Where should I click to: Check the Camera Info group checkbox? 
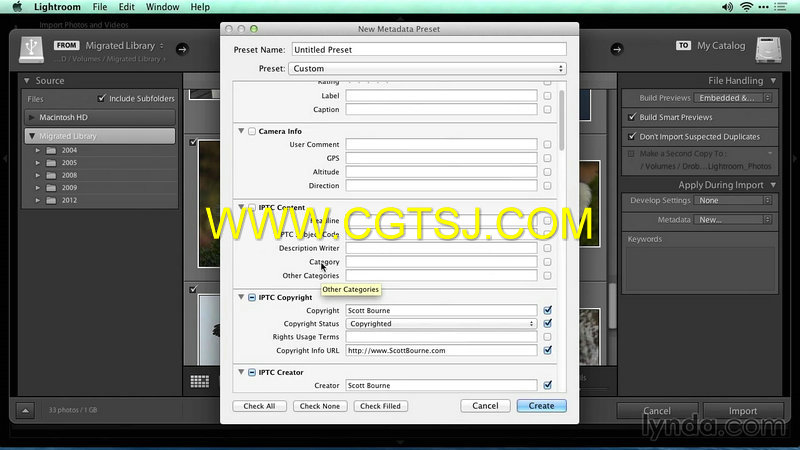tap(252, 131)
